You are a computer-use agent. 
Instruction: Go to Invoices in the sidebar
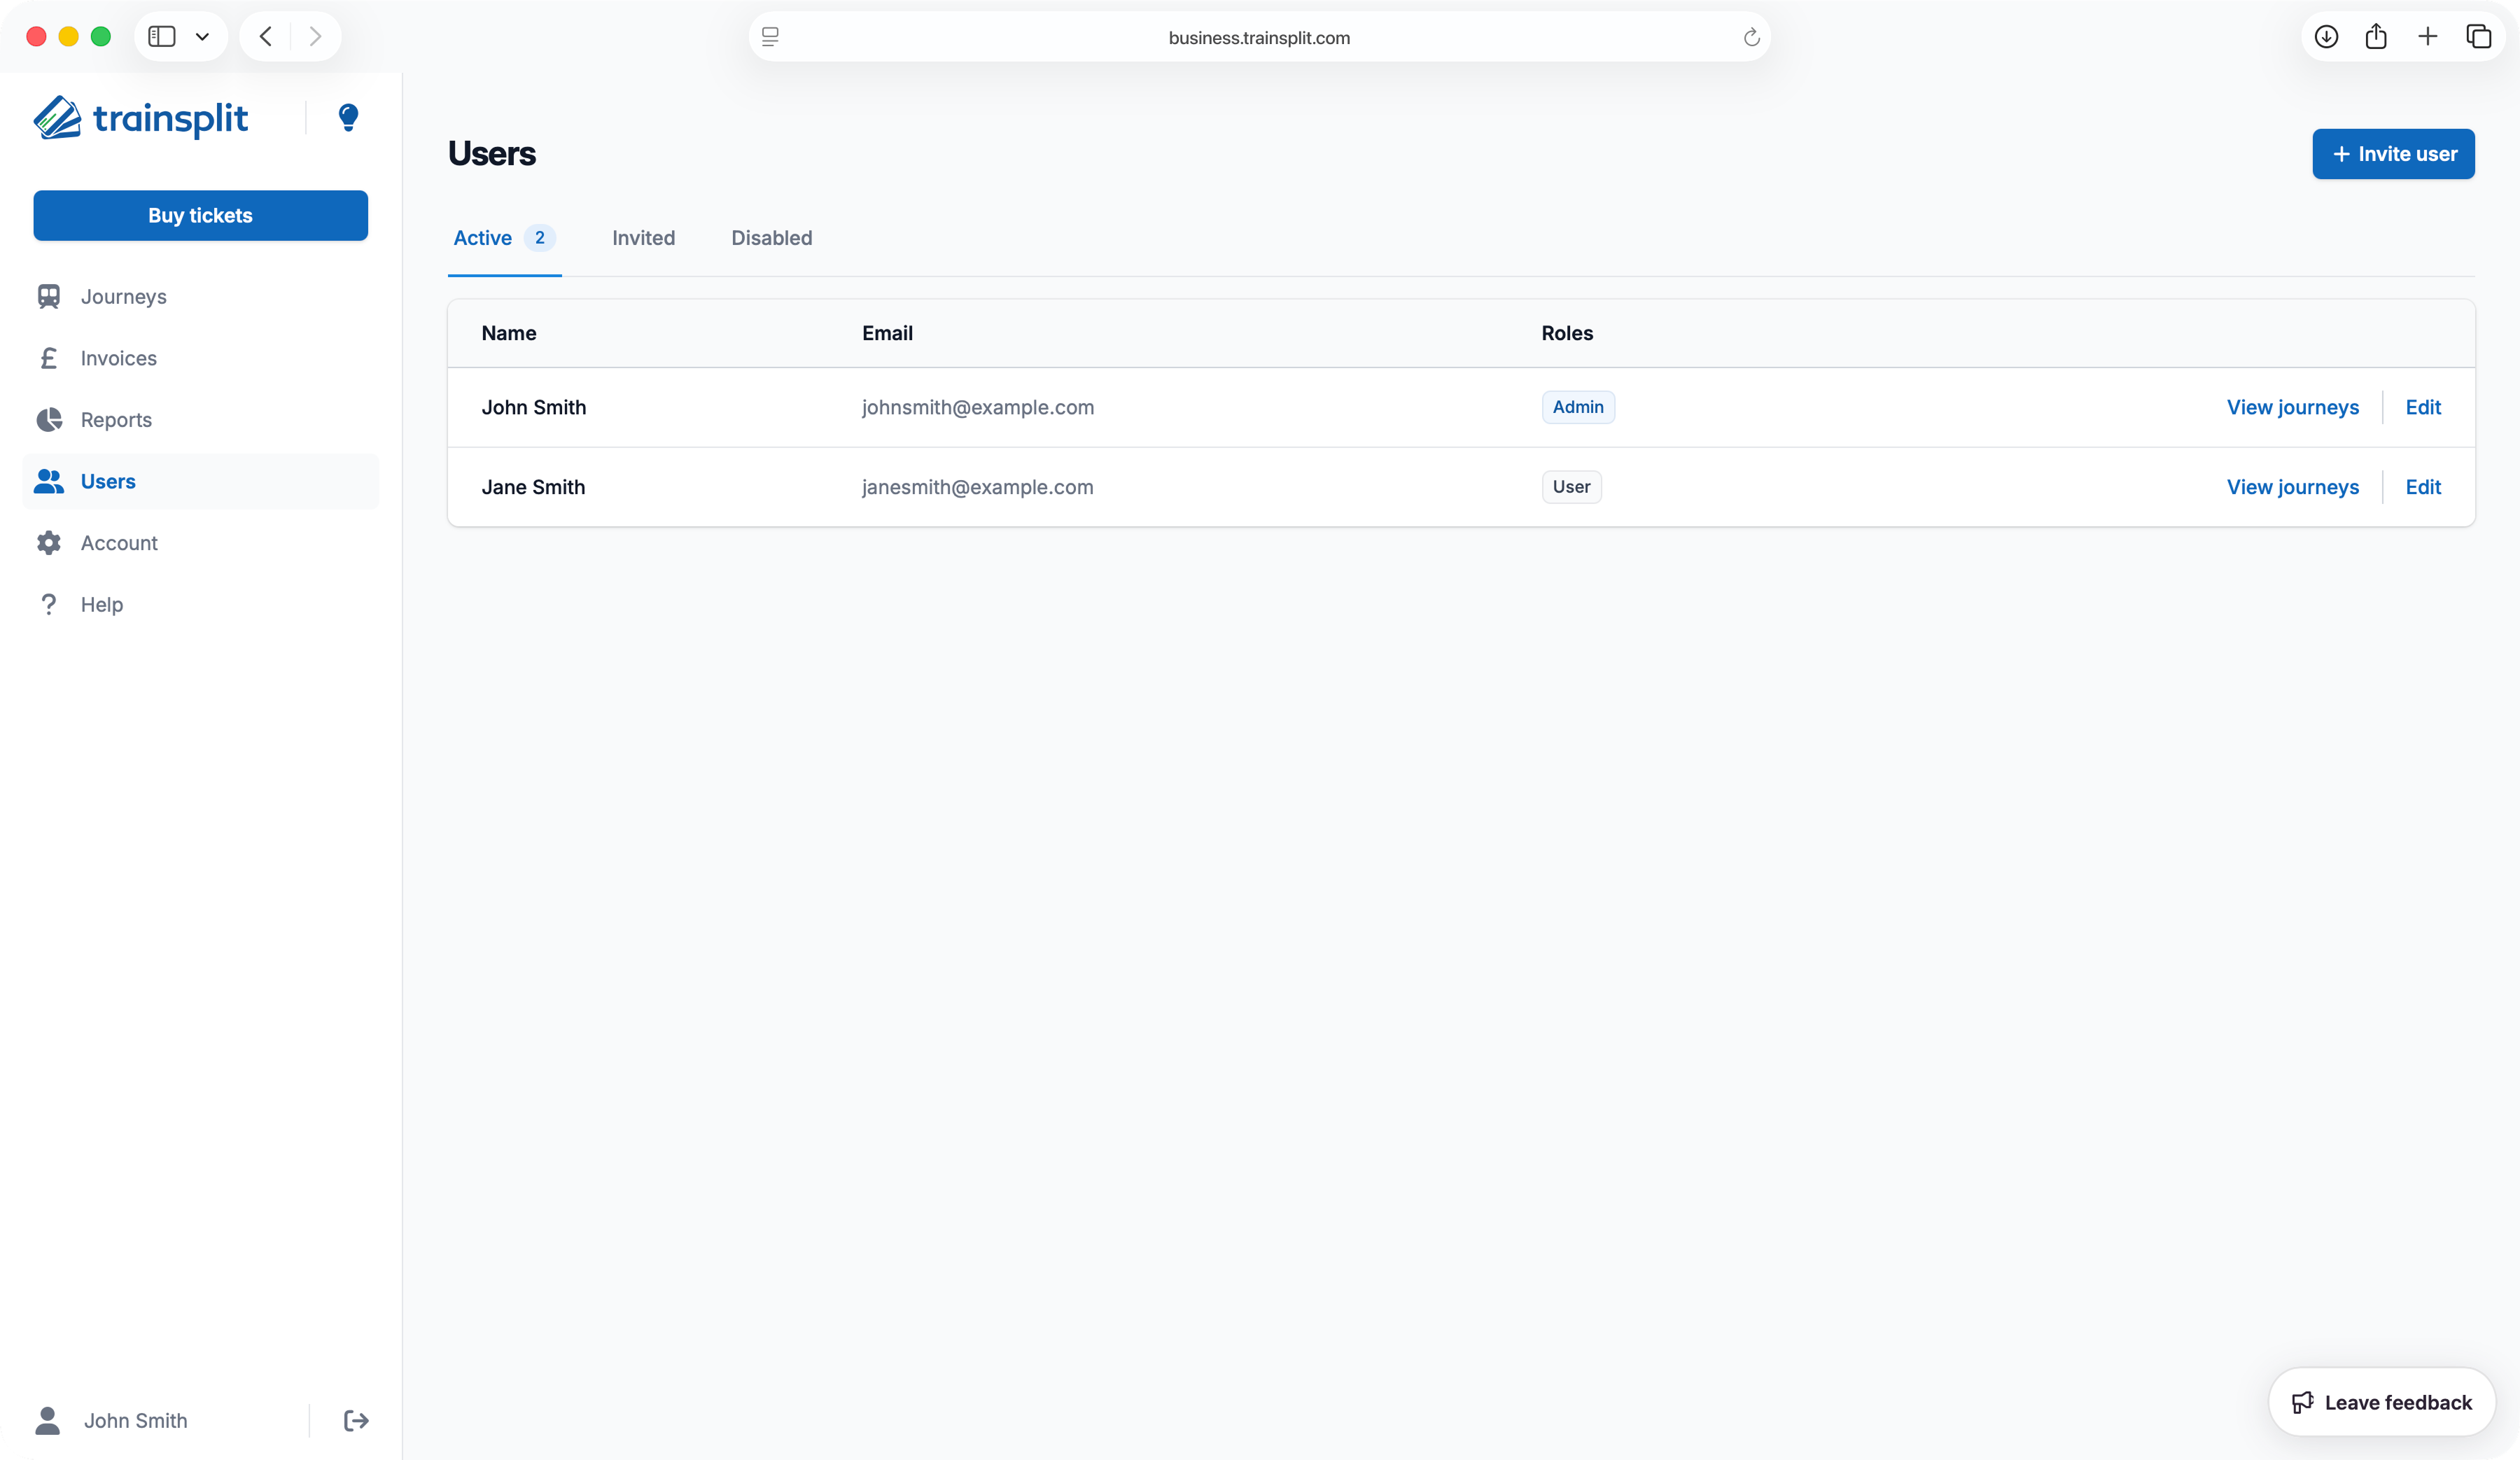(x=118, y=358)
